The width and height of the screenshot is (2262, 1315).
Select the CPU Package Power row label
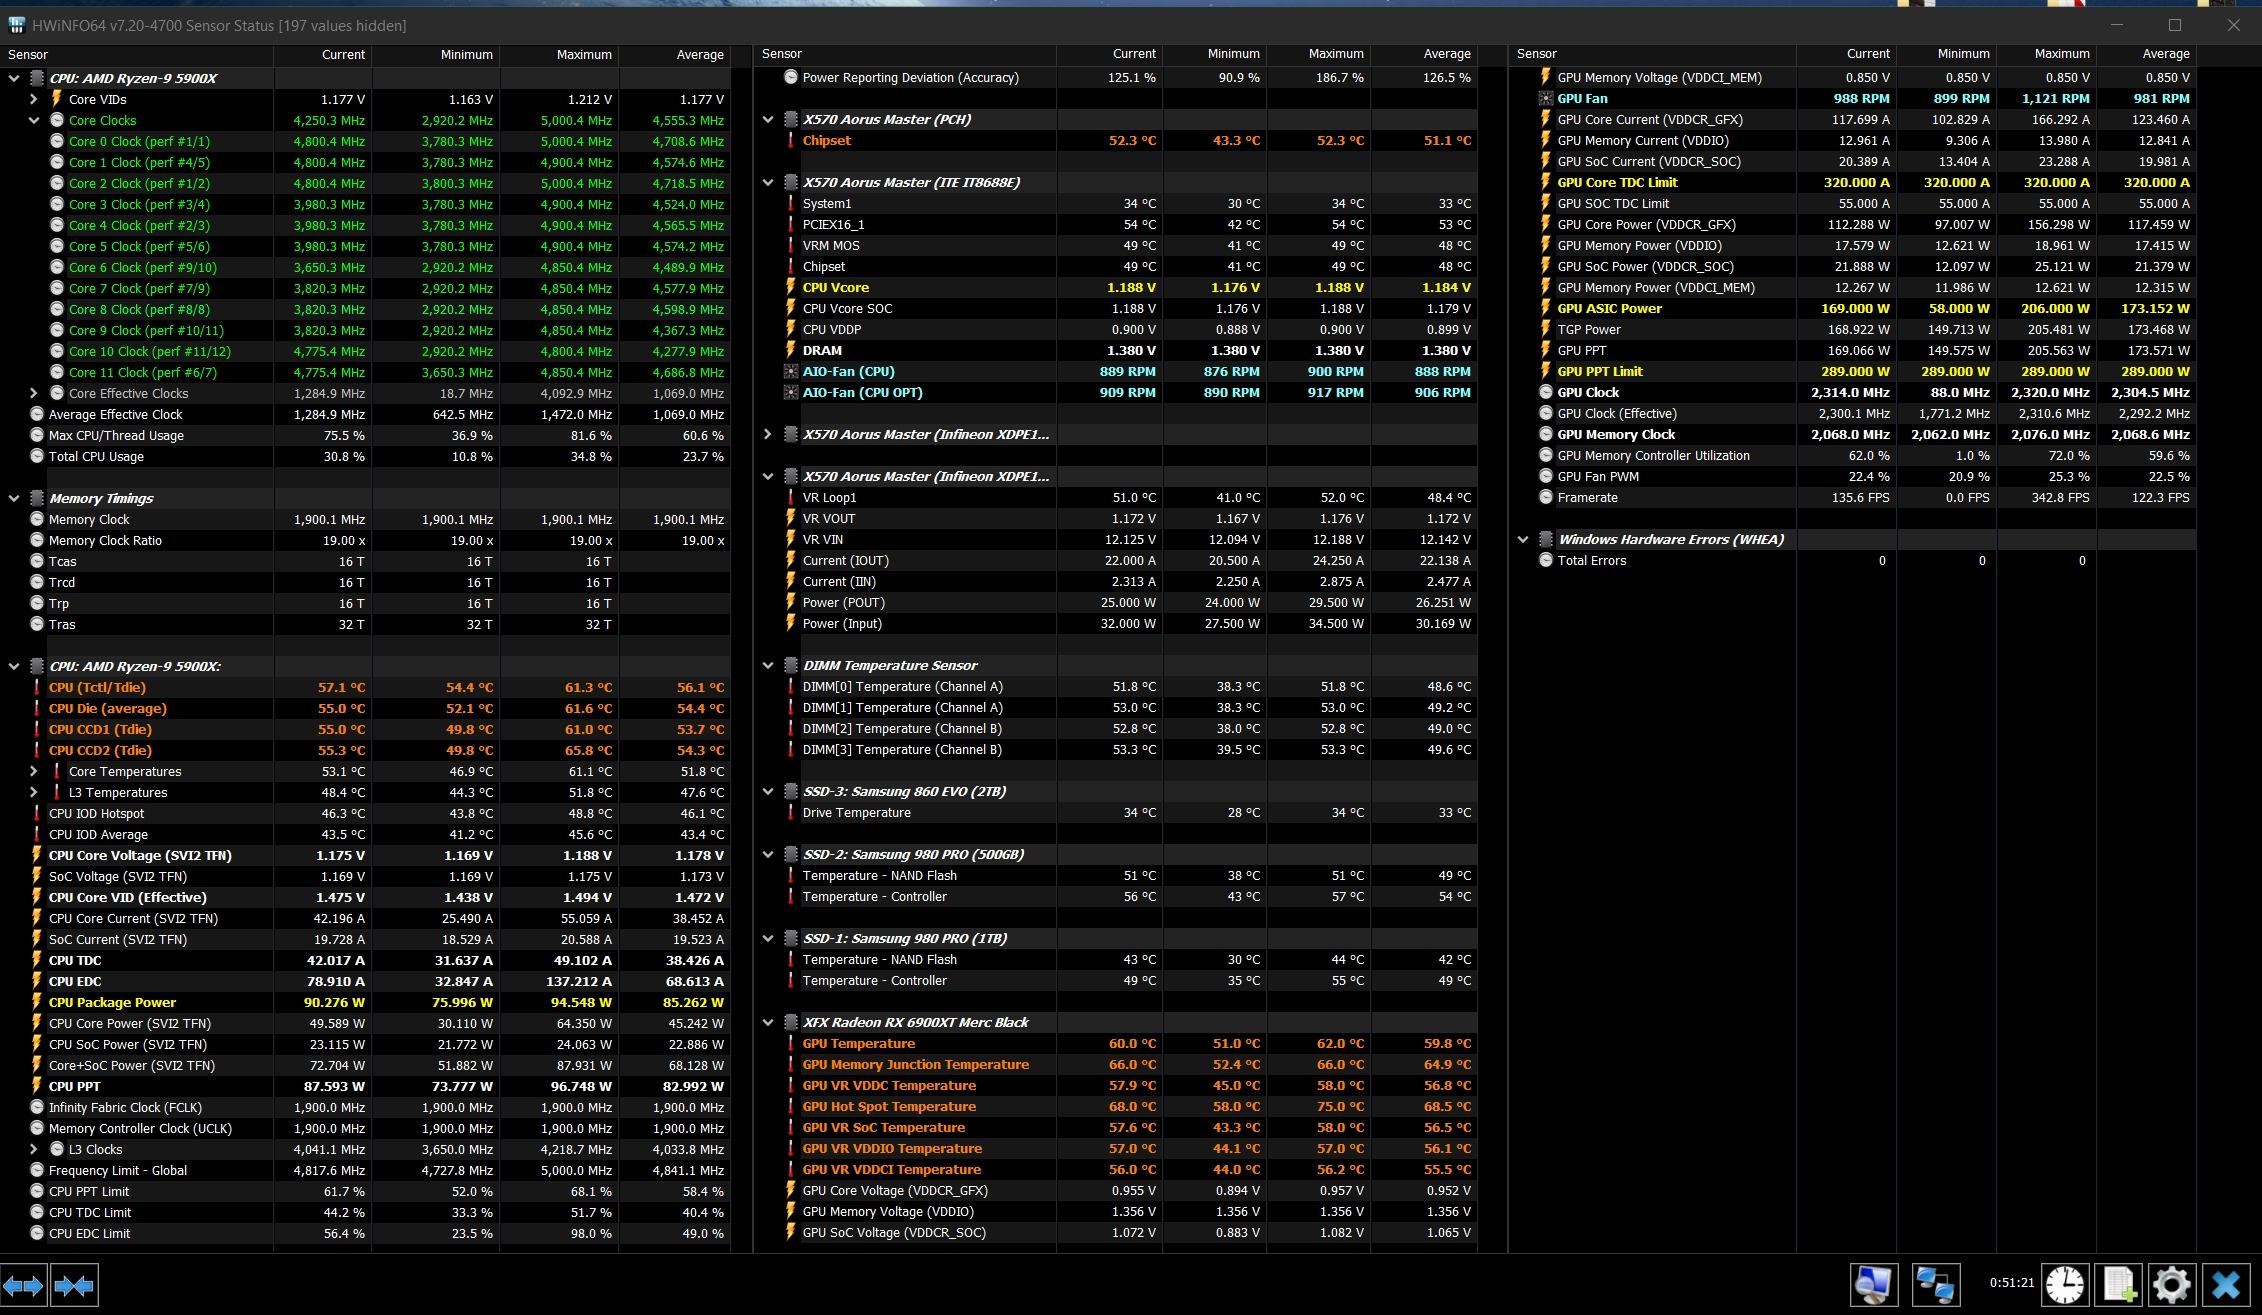pos(112,1002)
